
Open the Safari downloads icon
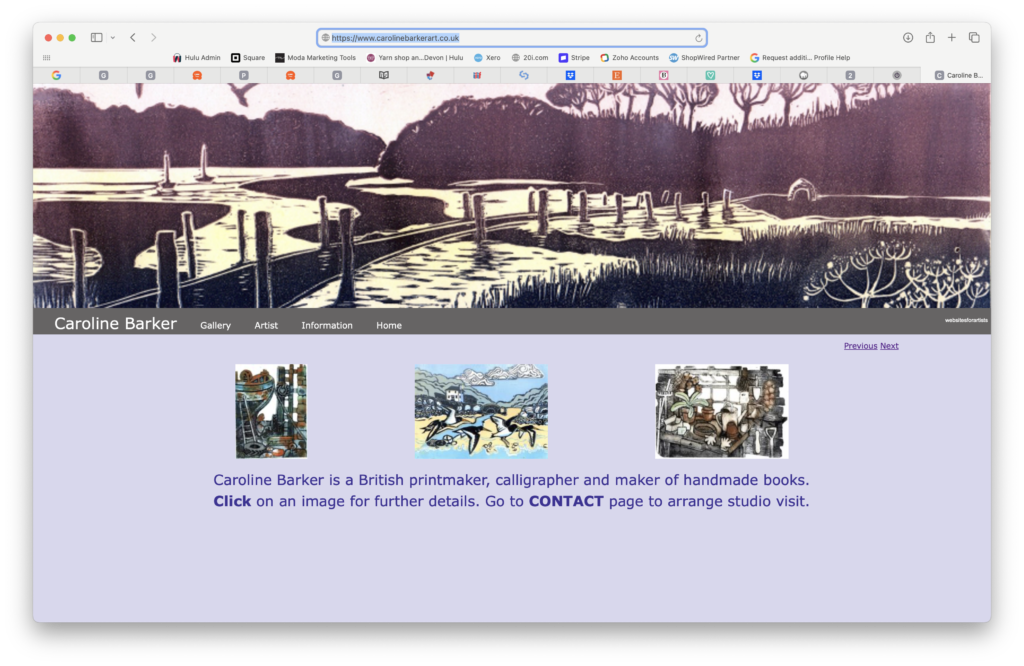(x=908, y=38)
